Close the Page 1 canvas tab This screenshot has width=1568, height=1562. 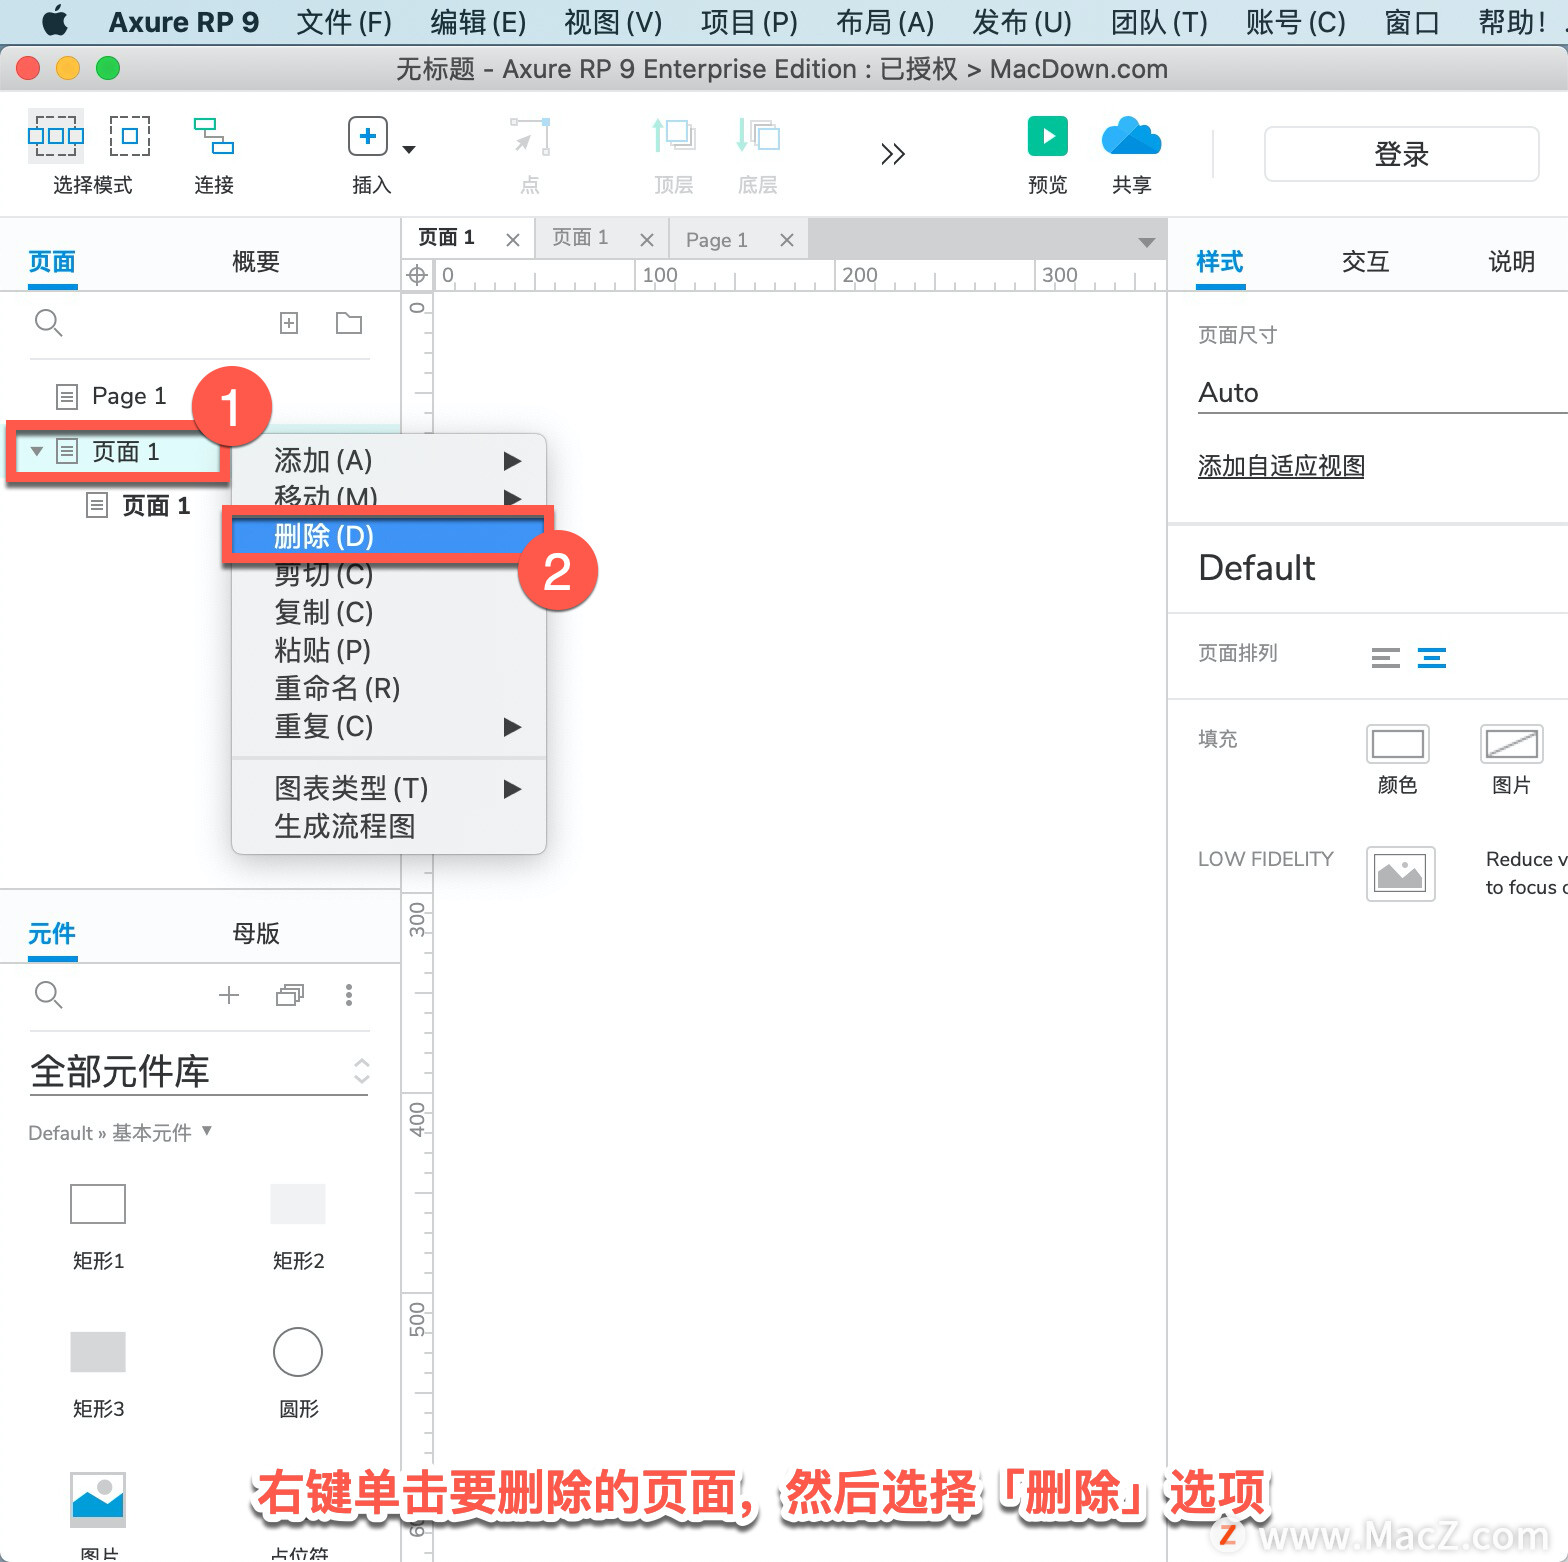(x=787, y=240)
